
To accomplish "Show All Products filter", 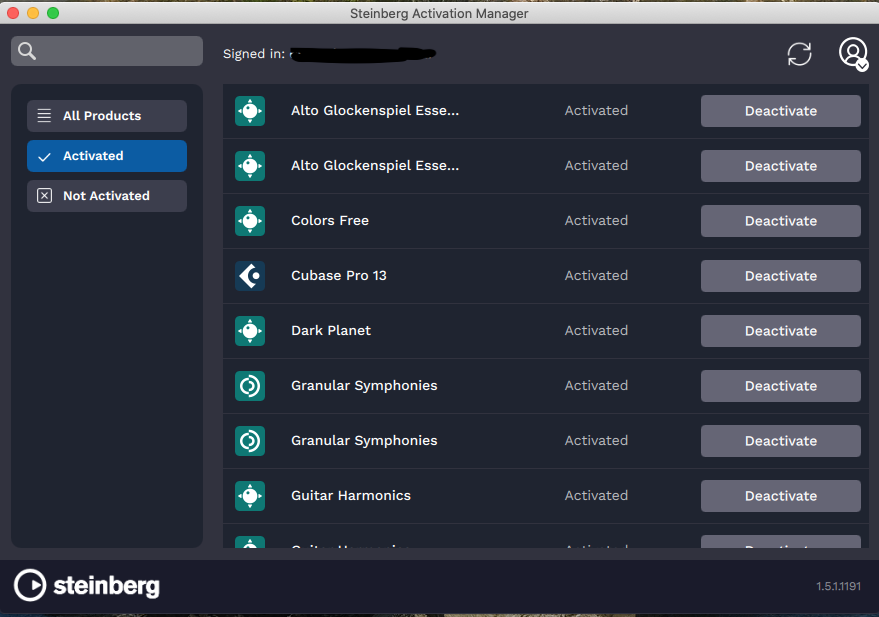I will [x=107, y=116].
